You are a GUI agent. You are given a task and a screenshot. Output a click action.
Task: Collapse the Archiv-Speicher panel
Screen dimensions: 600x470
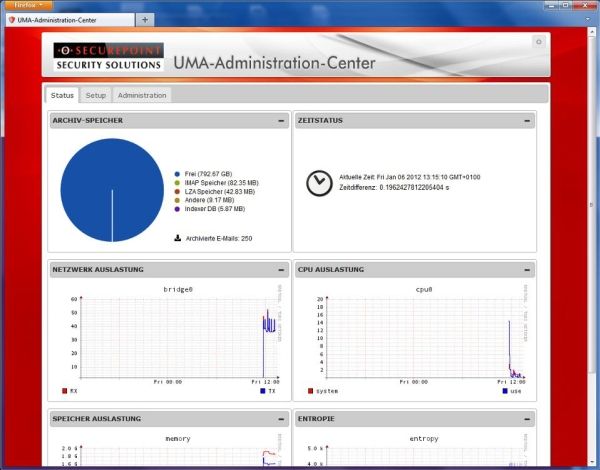click(281, 121)
